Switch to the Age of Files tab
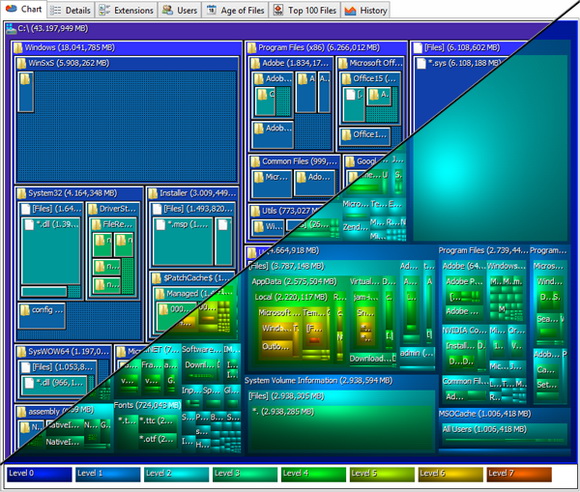 (235, 10)
